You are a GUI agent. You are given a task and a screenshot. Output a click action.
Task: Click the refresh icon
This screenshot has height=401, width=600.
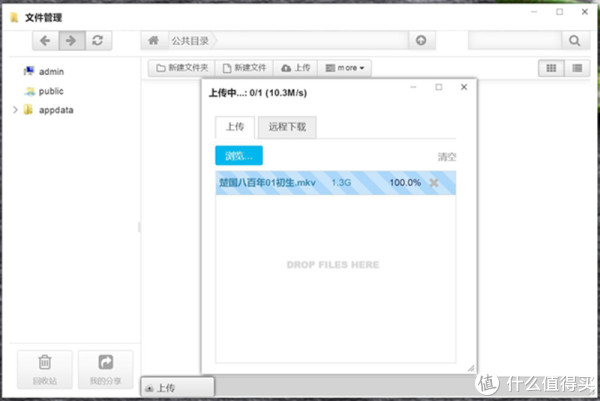click(x=97, y=41)
